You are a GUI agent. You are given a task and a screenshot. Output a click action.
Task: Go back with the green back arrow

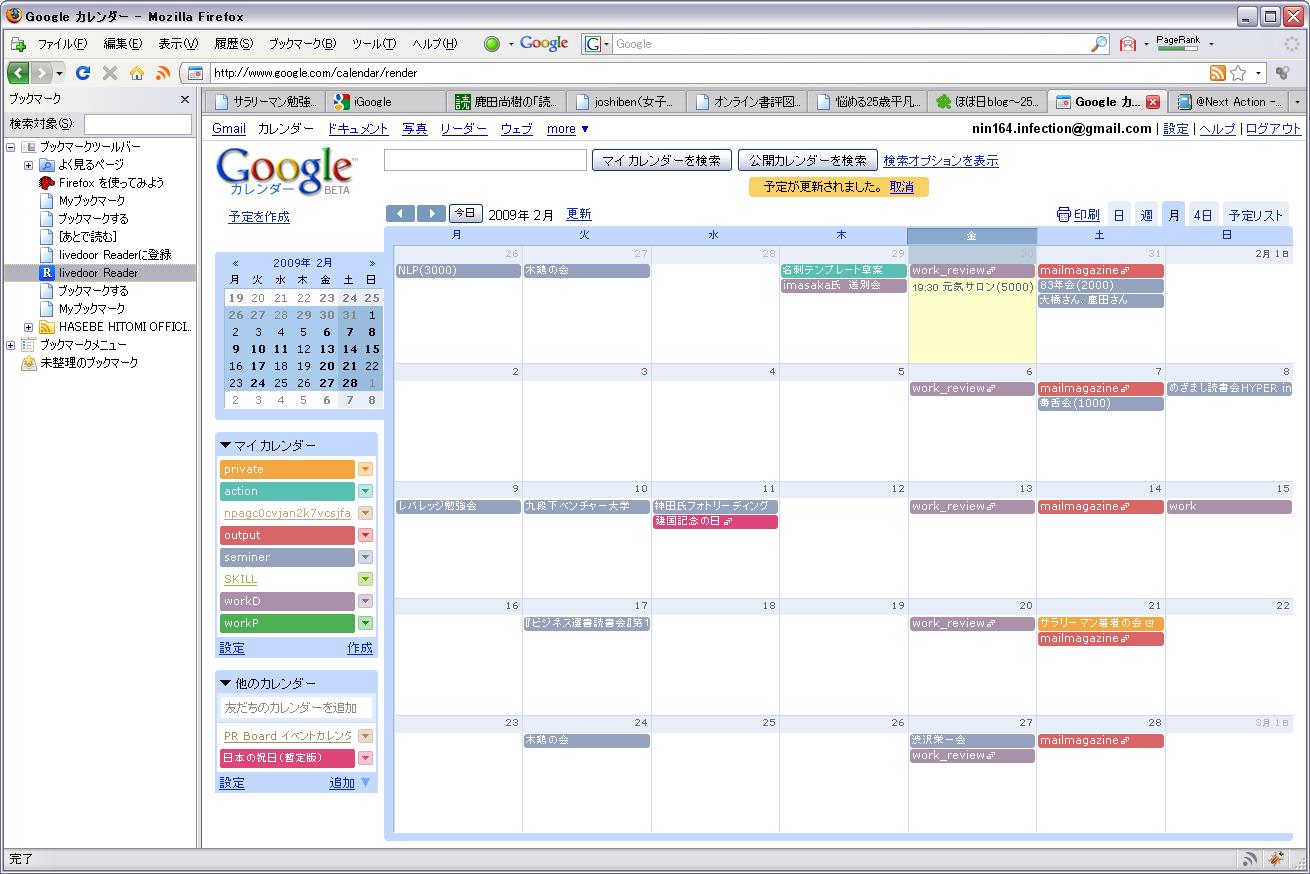18,73
